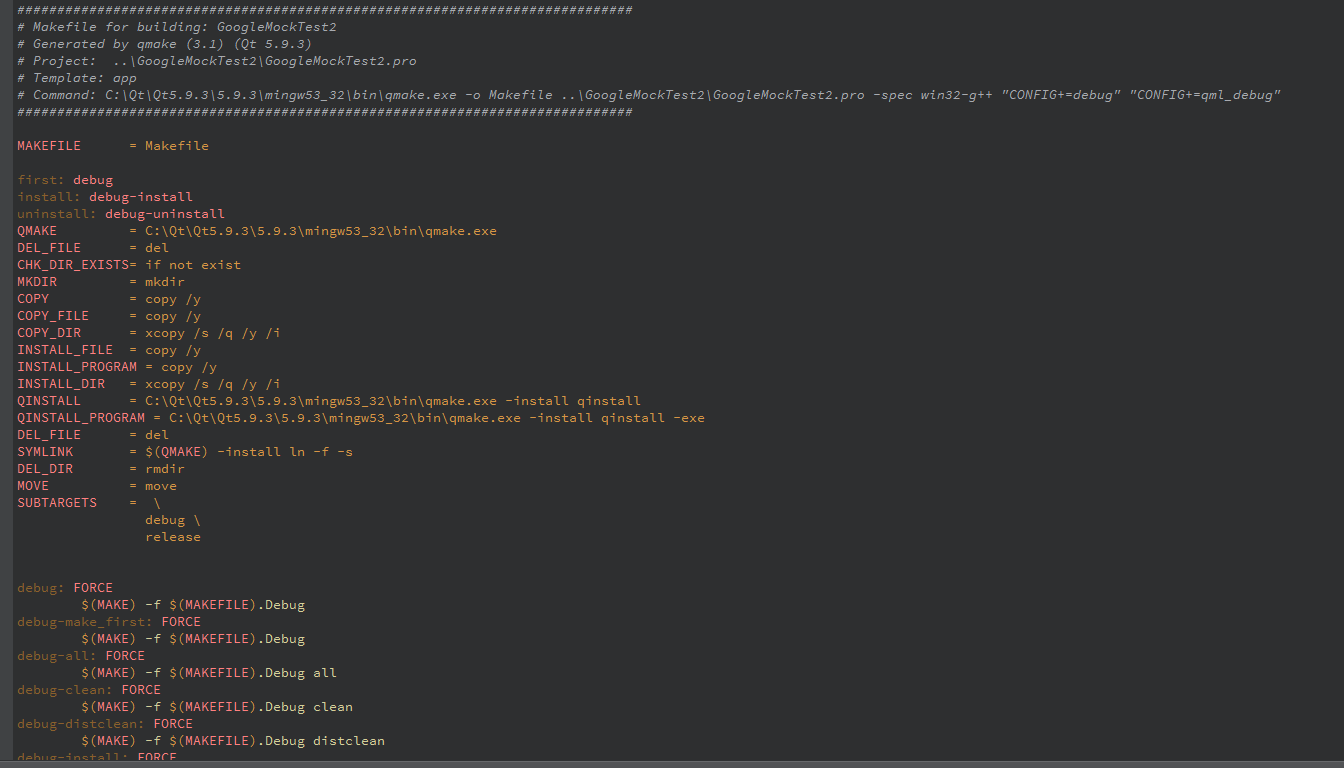The width and height of the screenshot is (1344, 768).
Task: Click the QINSTALL_PROGRAM variable name
Action: pyautogui.click(x=81, y=418)
